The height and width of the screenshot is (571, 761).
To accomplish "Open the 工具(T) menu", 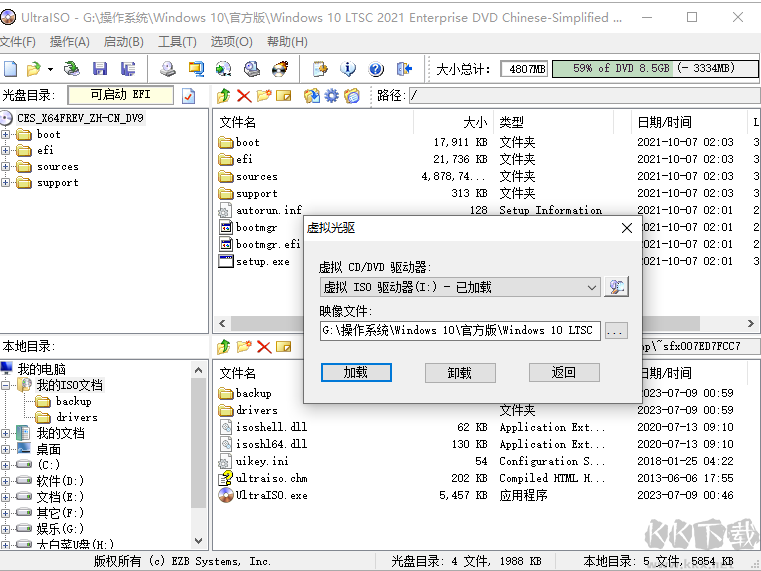I will pos(177,42).
